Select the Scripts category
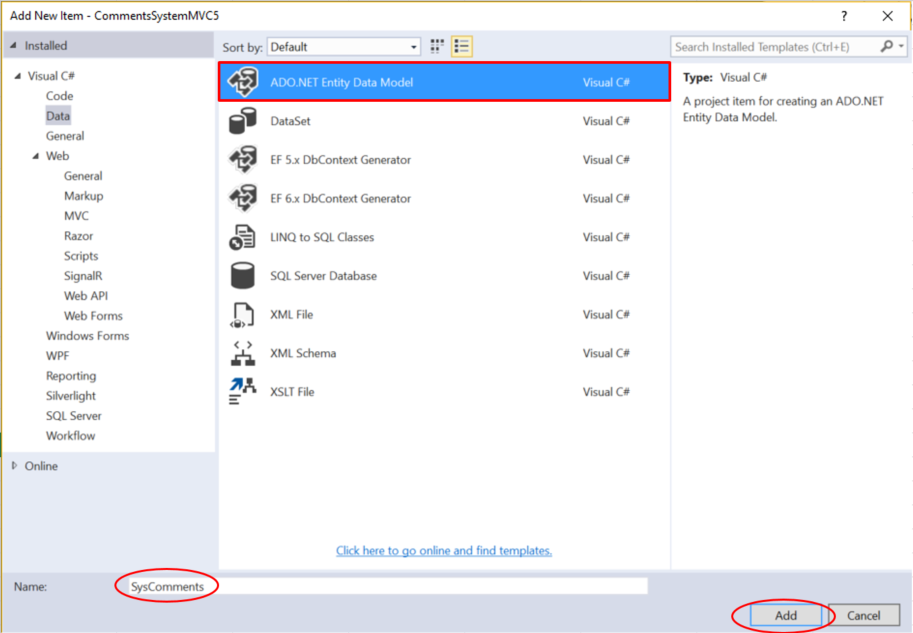 coord(81,256)
